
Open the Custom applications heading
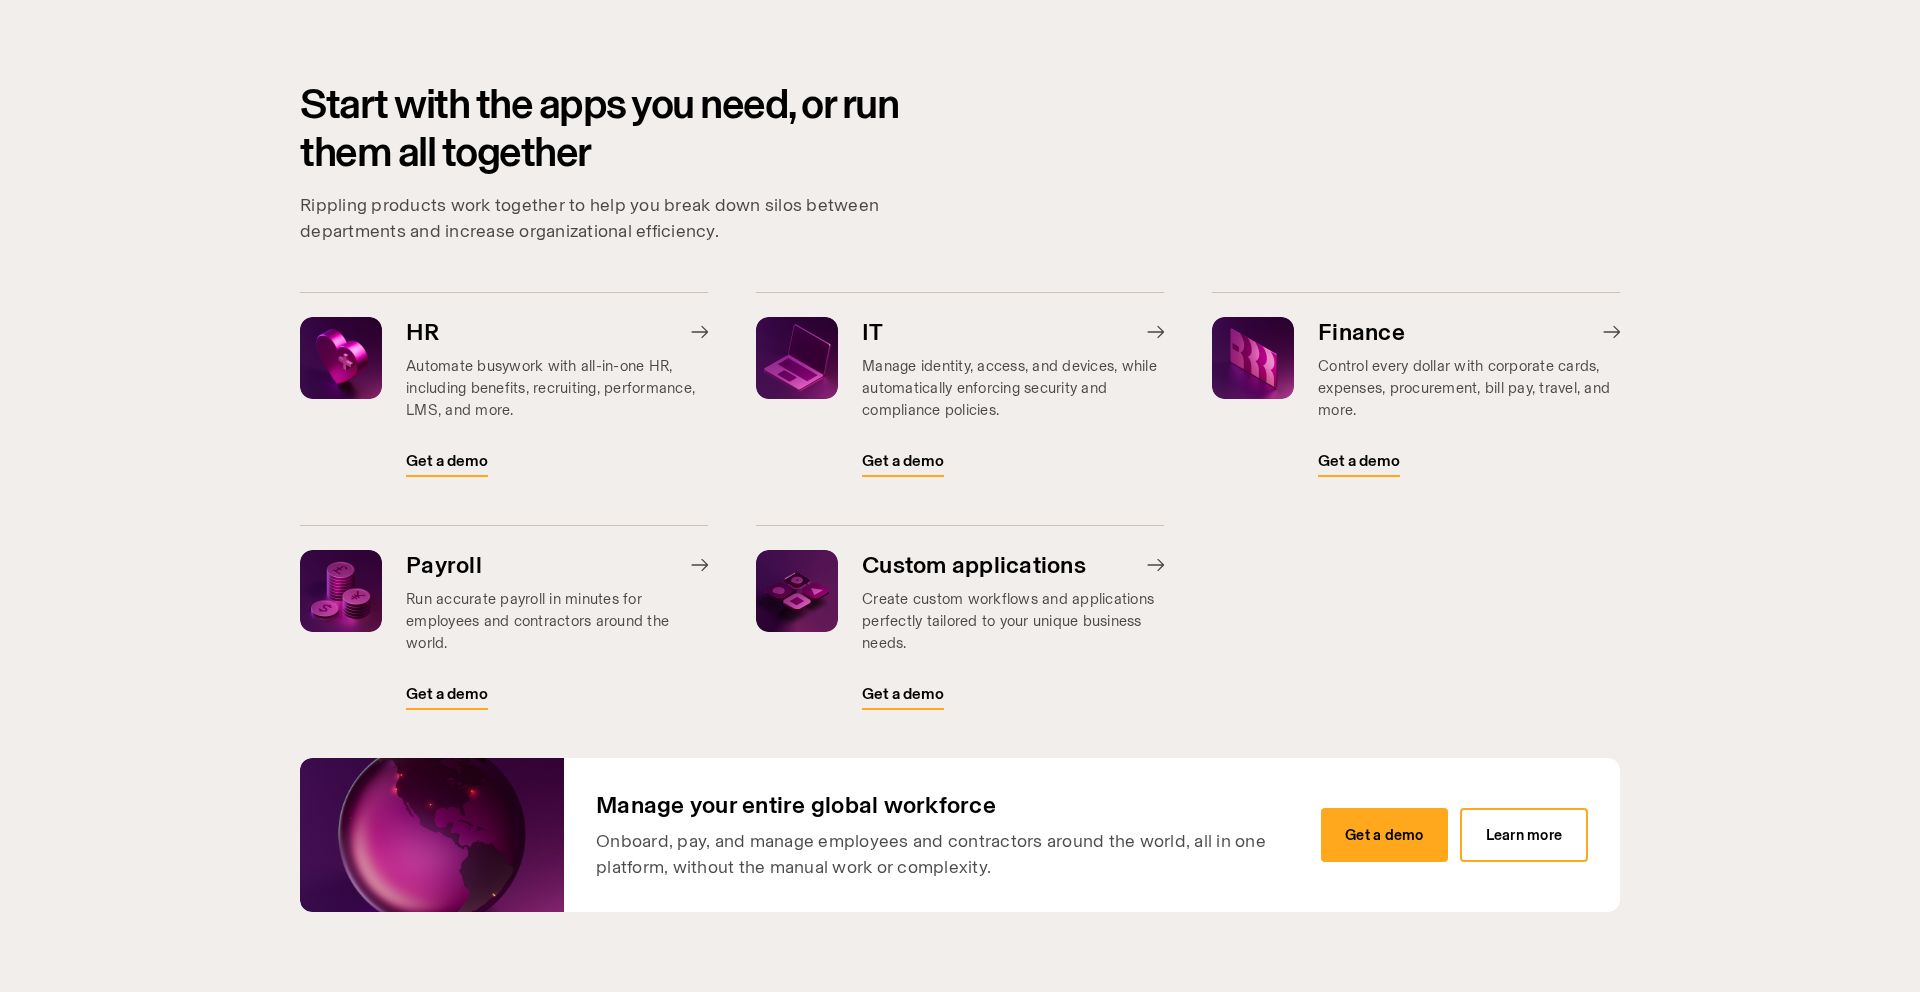[x=973, y=565]
